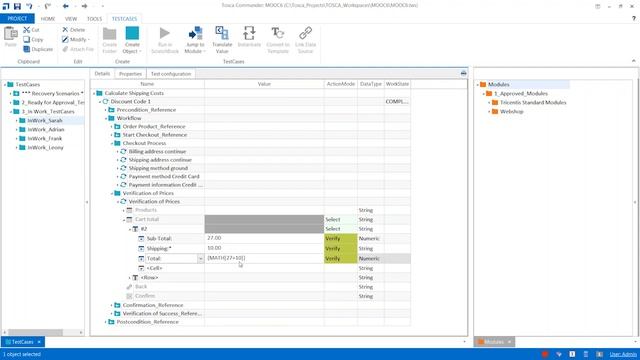Click the Undo arrow in the title bar
This screenshot has height=360, width=640.
(29, 6)
